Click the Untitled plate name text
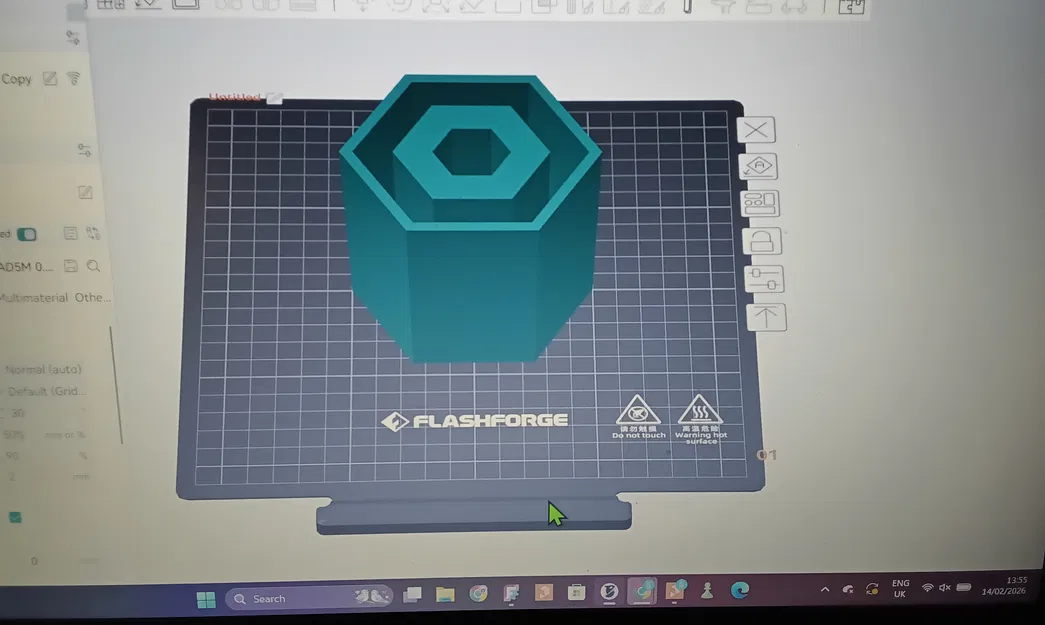The width and height of the screenshot is (1045, 625). (235, 97)
